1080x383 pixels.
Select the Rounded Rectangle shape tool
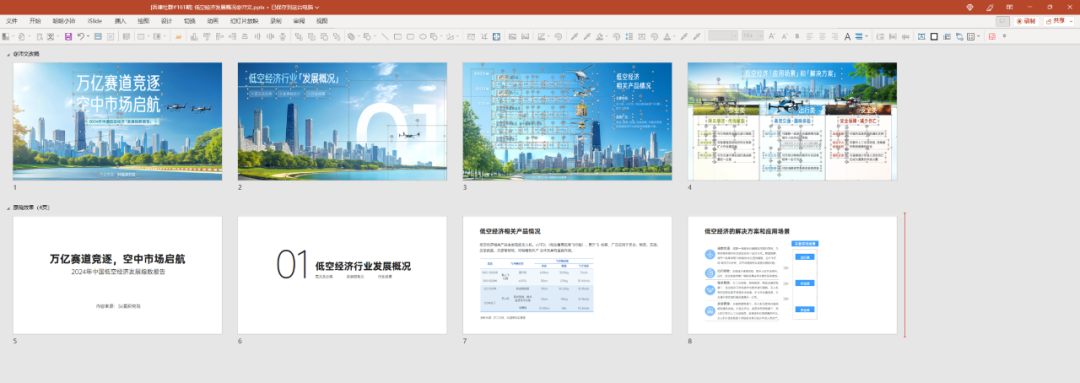(410, 37)
